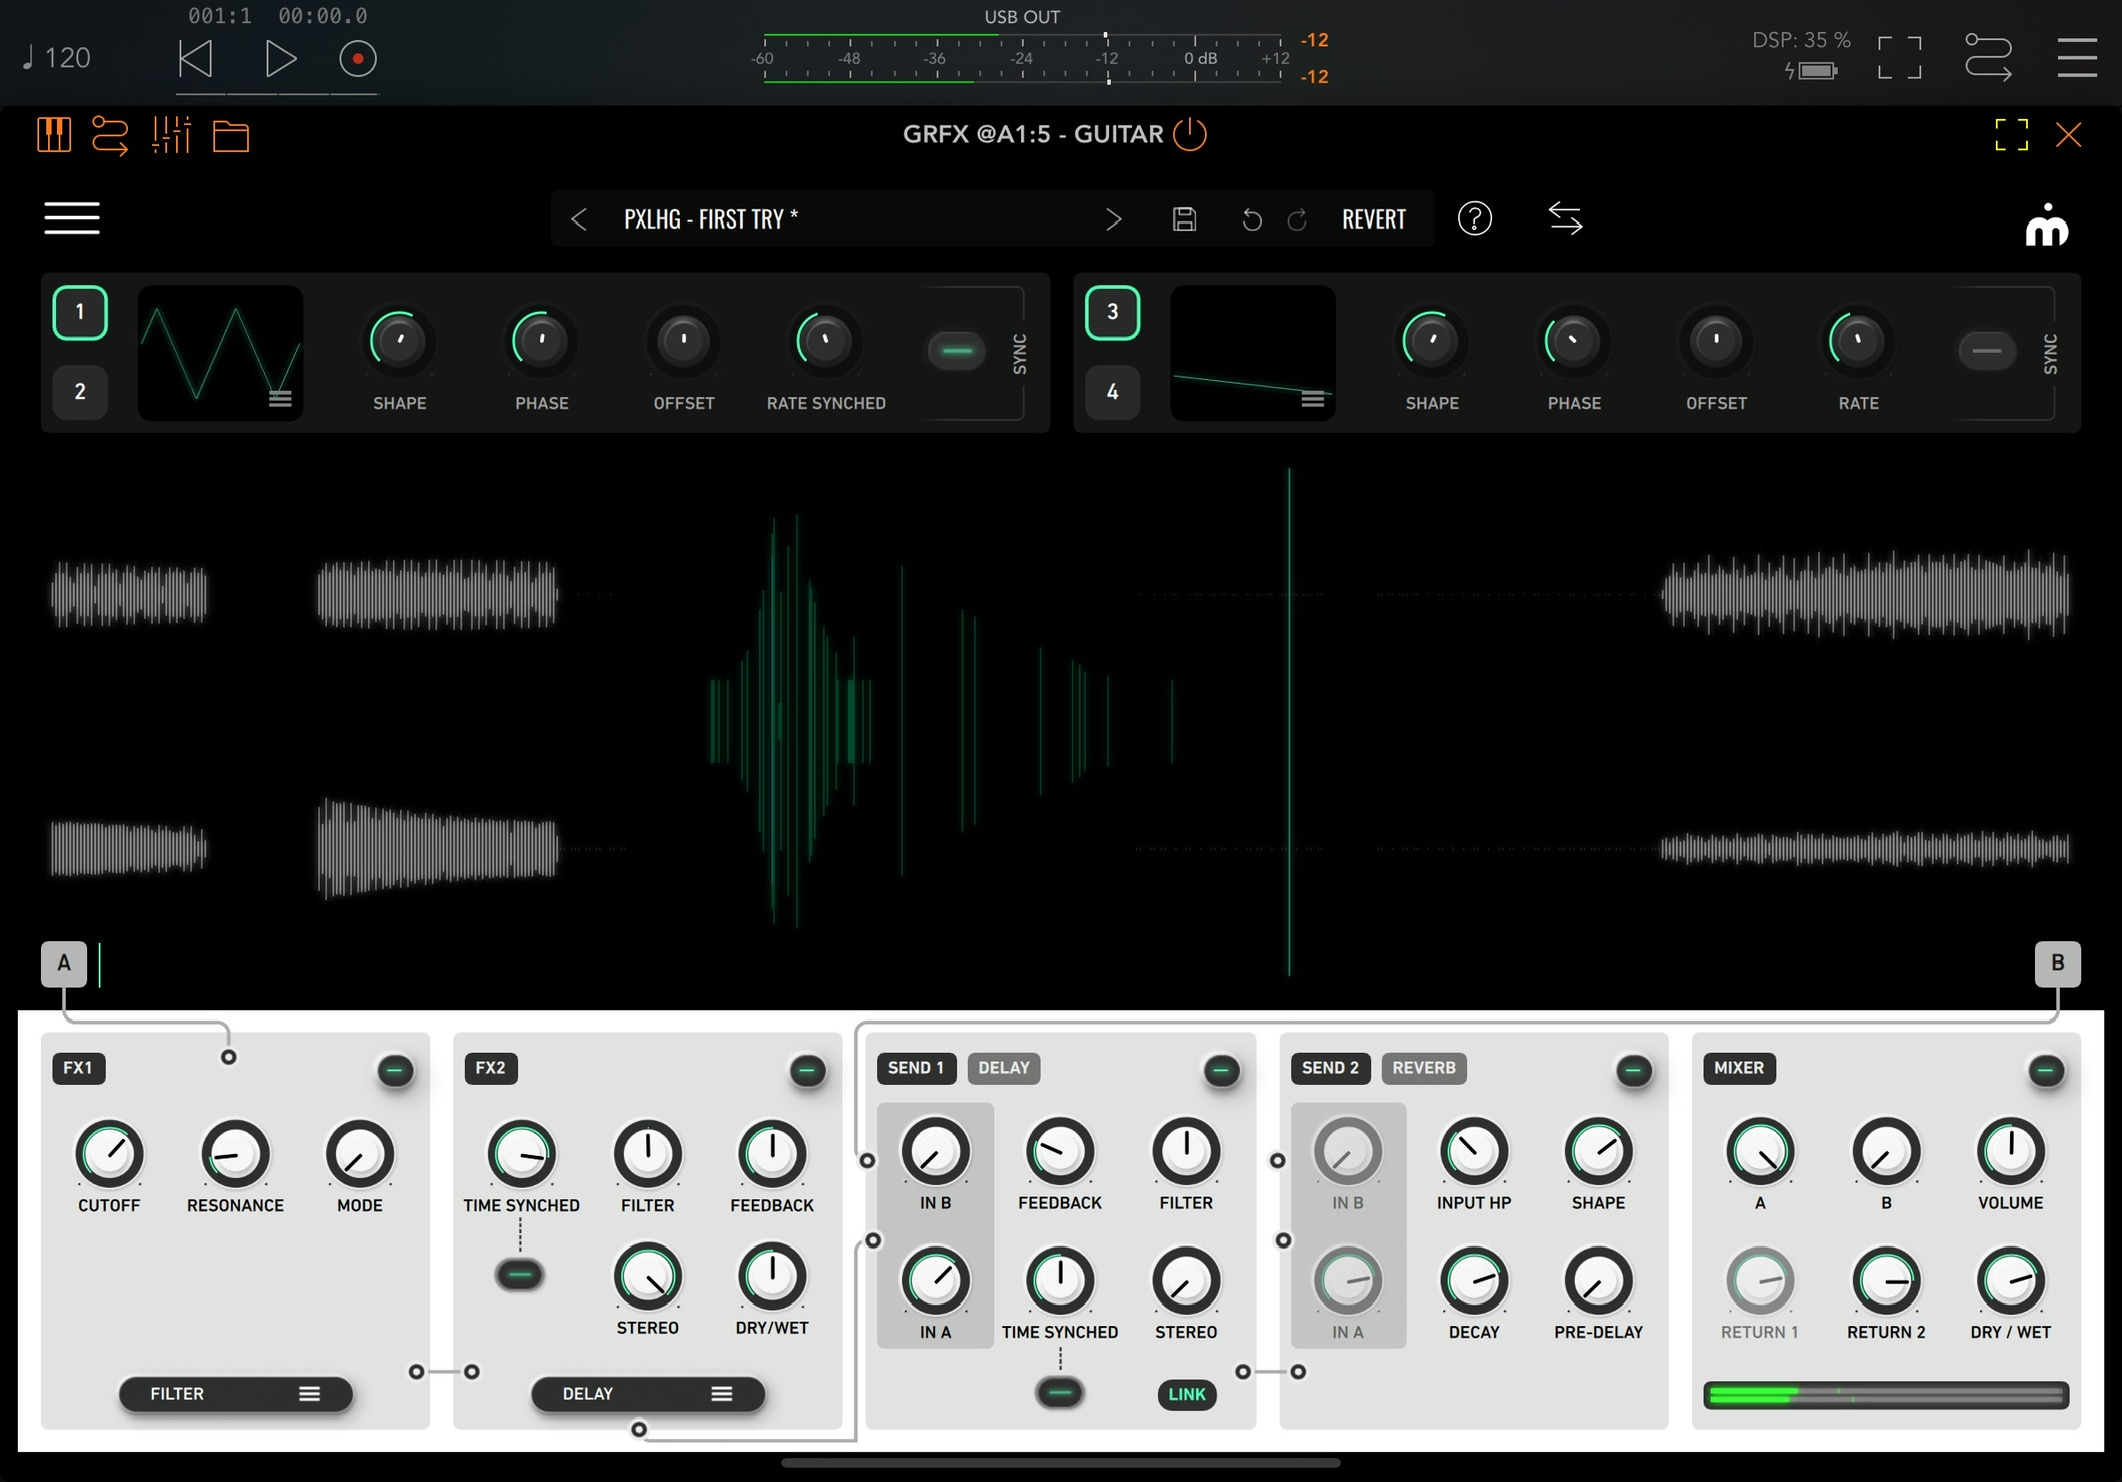Image resolution: width=2122 pixels, height=1482 pixels.
Task: Click the LINK button in SEND 1
Action: (1186, 1394)
